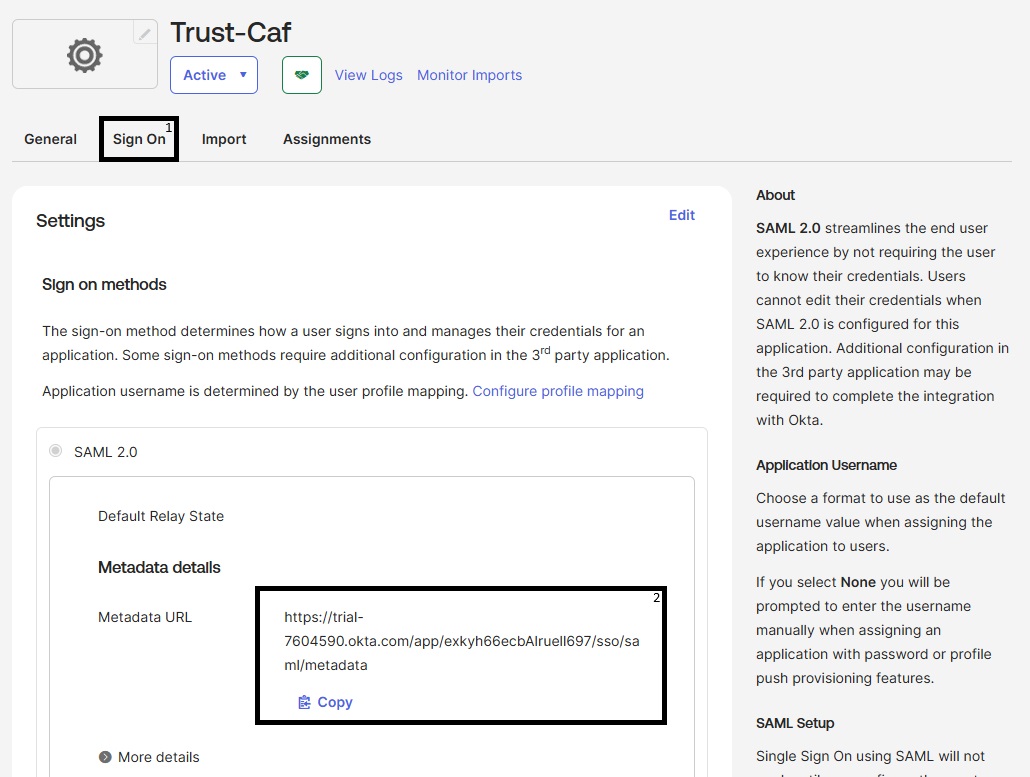Viewport: 1030px width, 777px height.
Task: Copy the Metadata URL
Action: pos(325,702)
